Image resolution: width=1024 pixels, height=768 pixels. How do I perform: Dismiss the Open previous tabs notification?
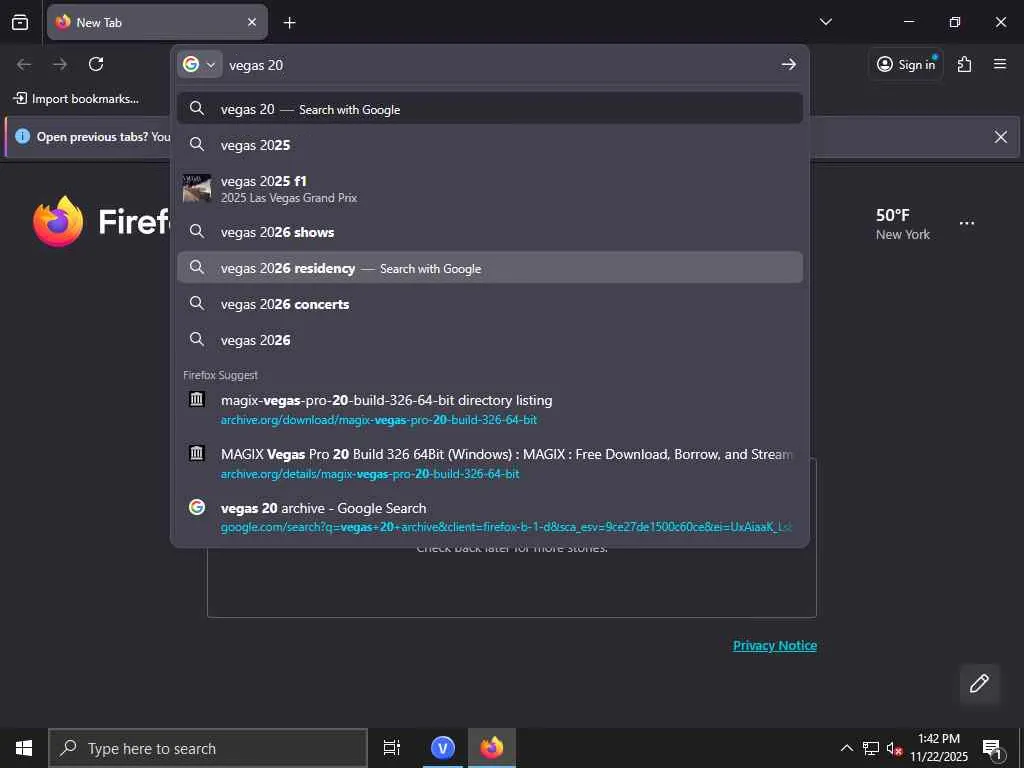(x=1000, y=136)
